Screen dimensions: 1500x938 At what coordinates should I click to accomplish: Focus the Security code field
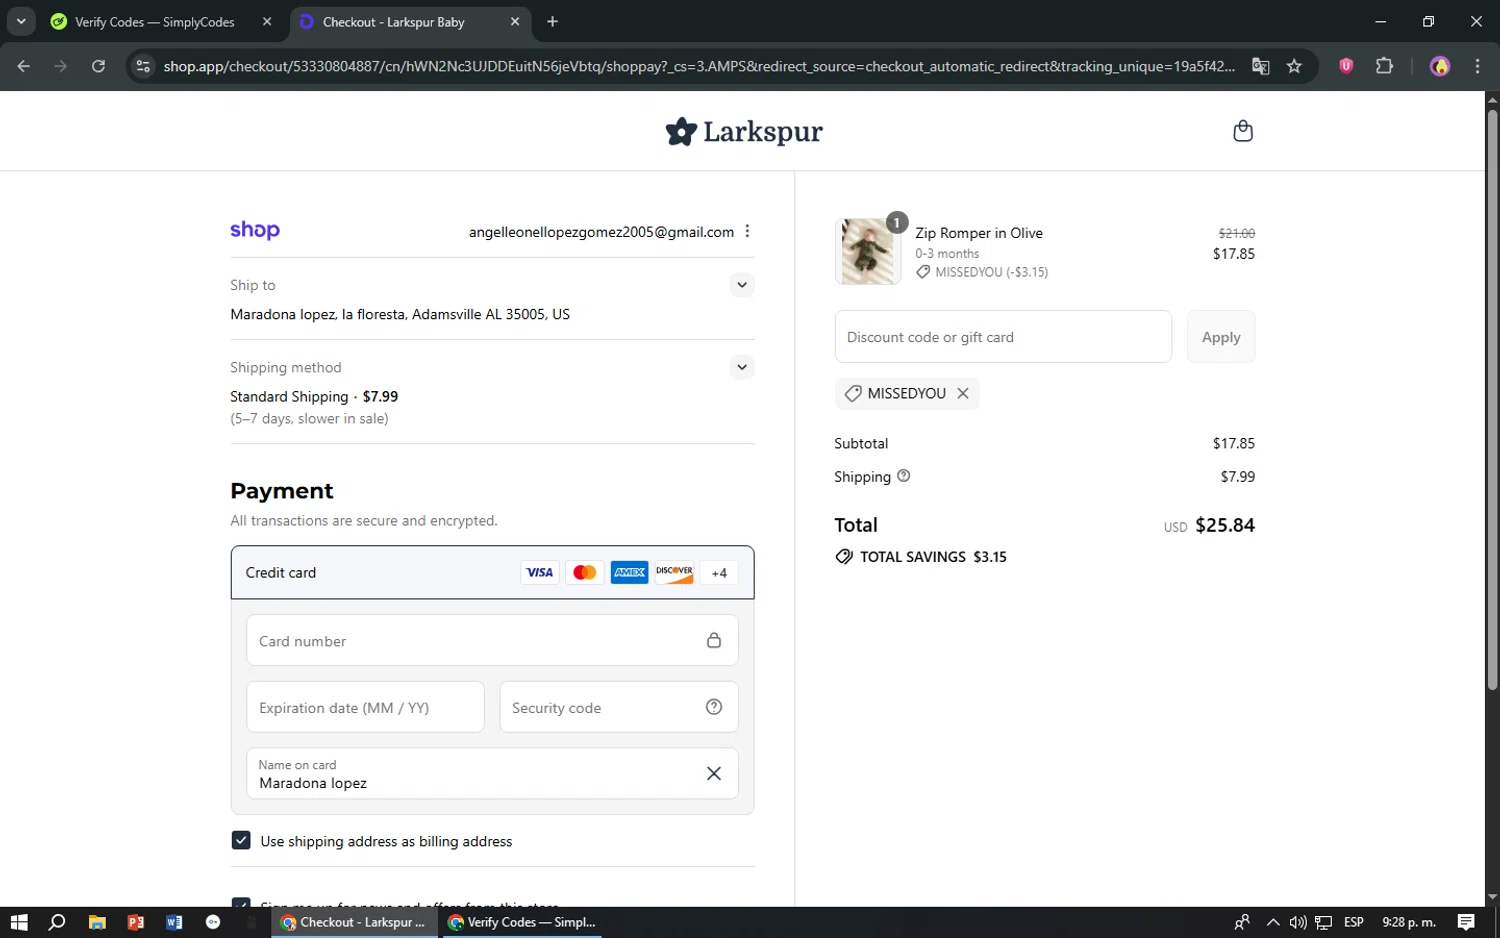pyautogui.click(x=619, y=707)
